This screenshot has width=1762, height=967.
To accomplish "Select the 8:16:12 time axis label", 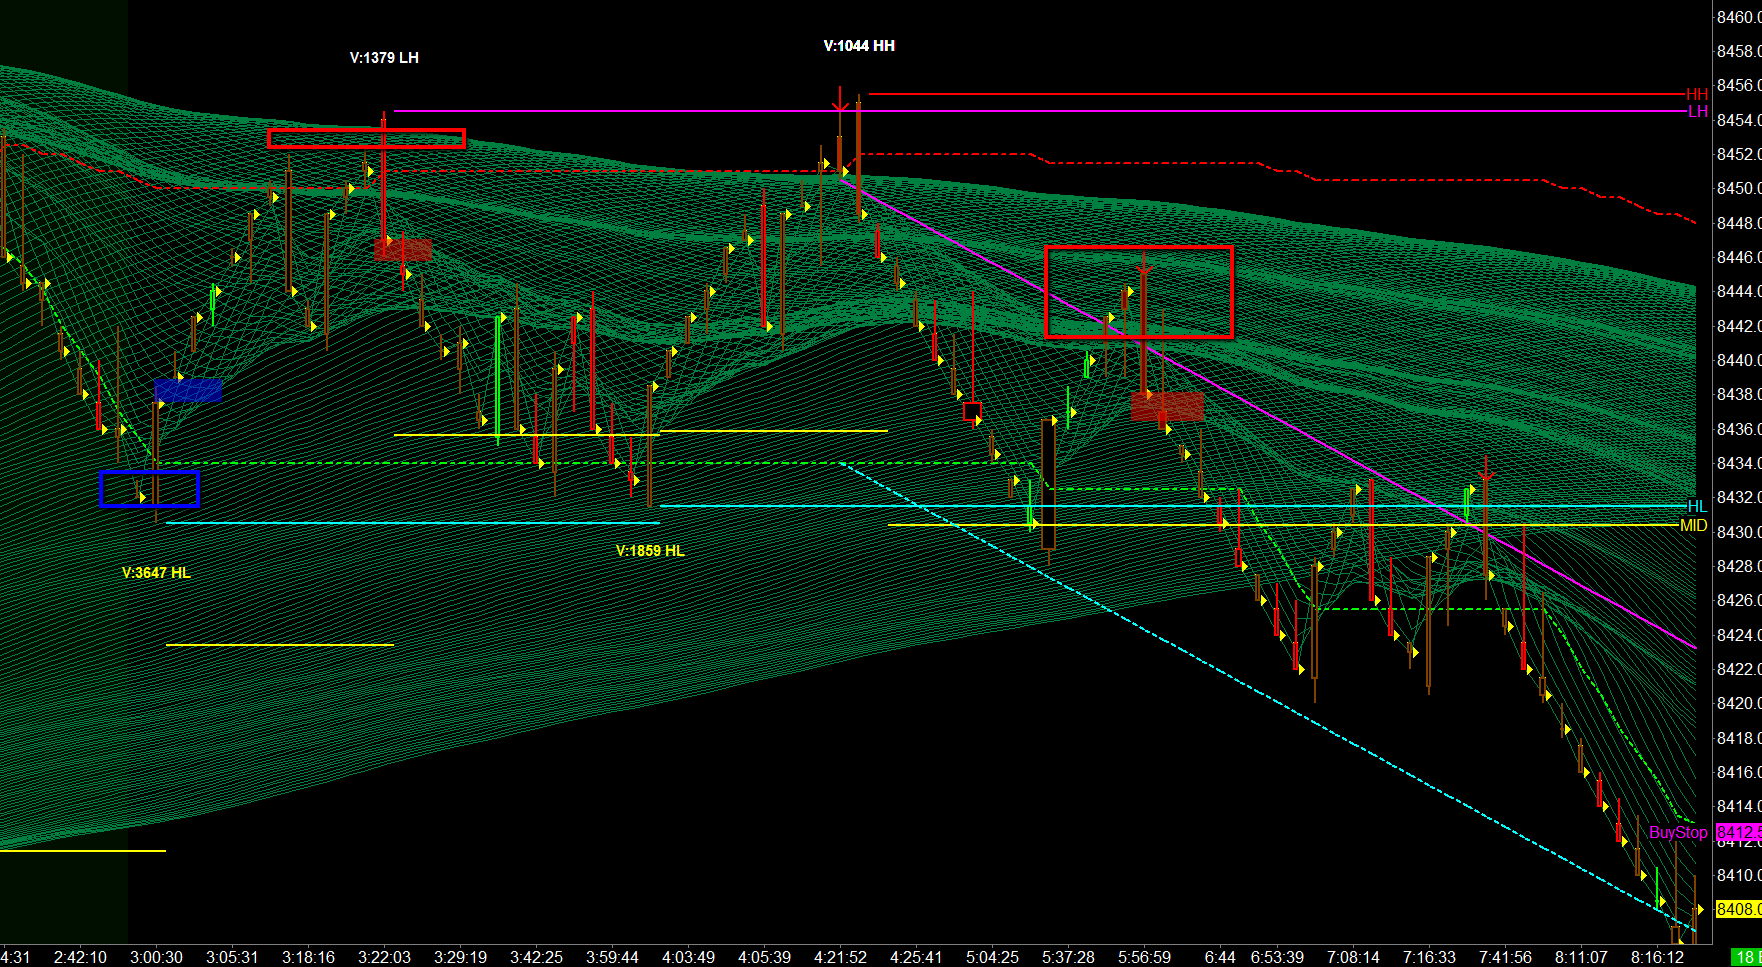I will pos(1657,957).
